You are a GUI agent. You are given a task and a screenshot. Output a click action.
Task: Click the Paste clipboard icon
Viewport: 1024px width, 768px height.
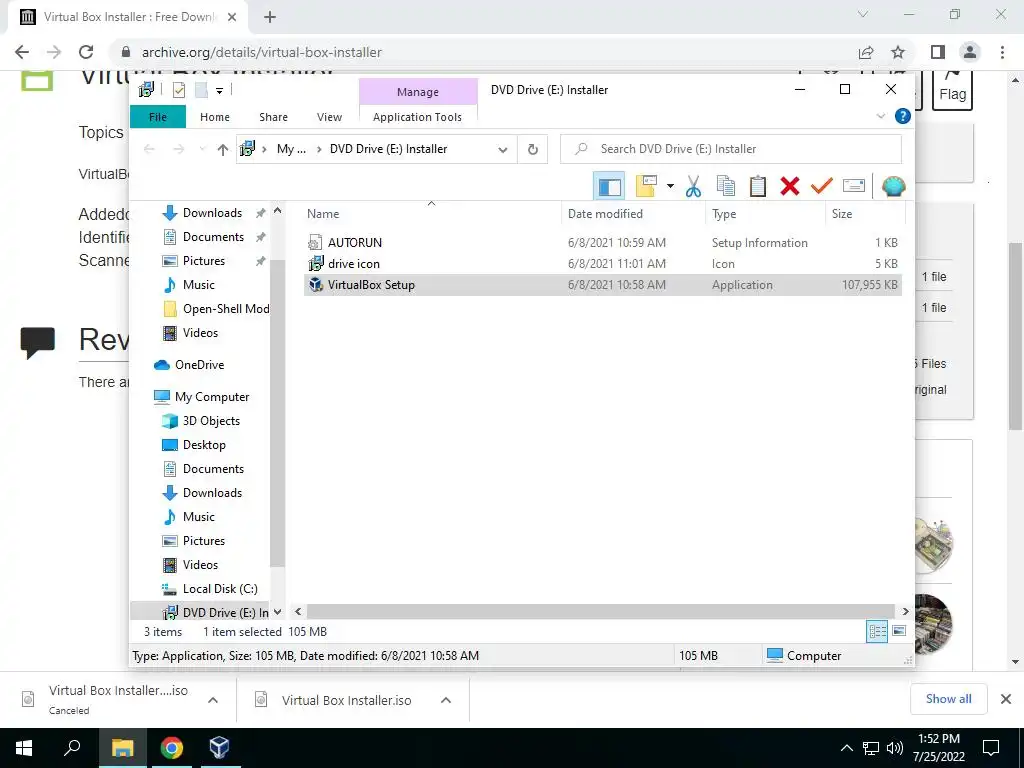pyautogui.click(x=758, y=187)
